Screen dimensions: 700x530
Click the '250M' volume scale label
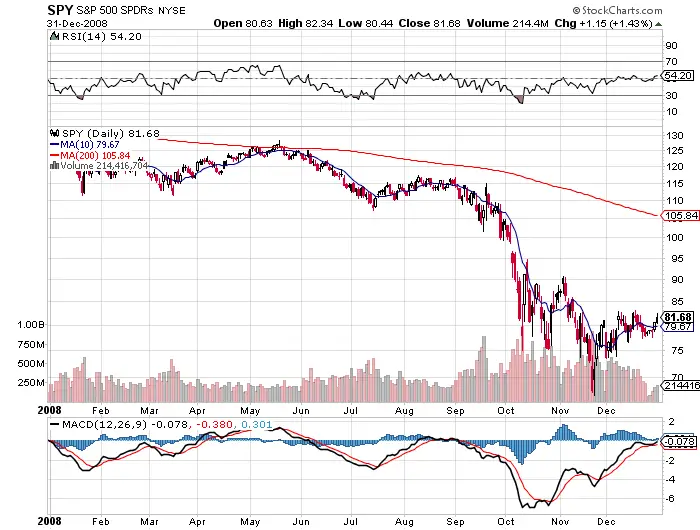pyautogui.click(x=31, y=383)
